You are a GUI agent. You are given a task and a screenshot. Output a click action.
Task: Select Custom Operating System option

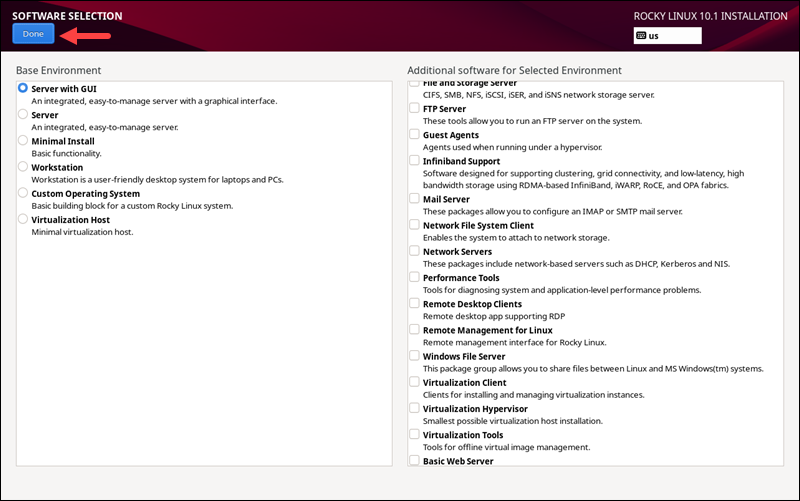click(x=23, y=193)
